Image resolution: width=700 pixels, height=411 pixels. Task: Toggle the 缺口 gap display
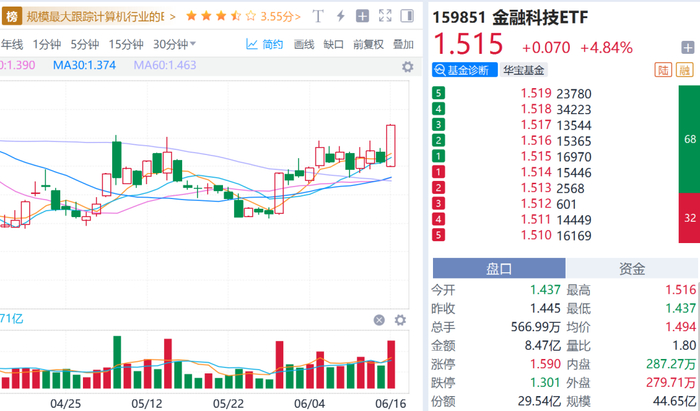(x=334, y=44)
